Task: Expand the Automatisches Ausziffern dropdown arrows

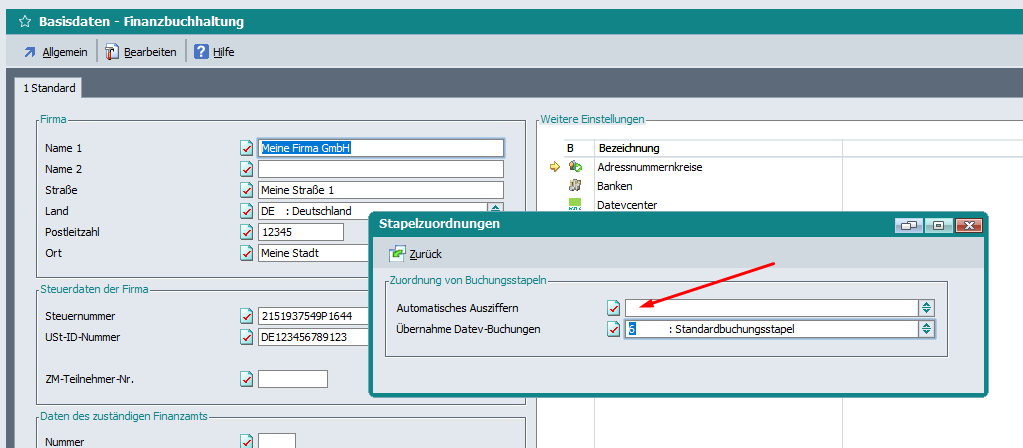Action: pyautogui.click(x=927, y=308)
